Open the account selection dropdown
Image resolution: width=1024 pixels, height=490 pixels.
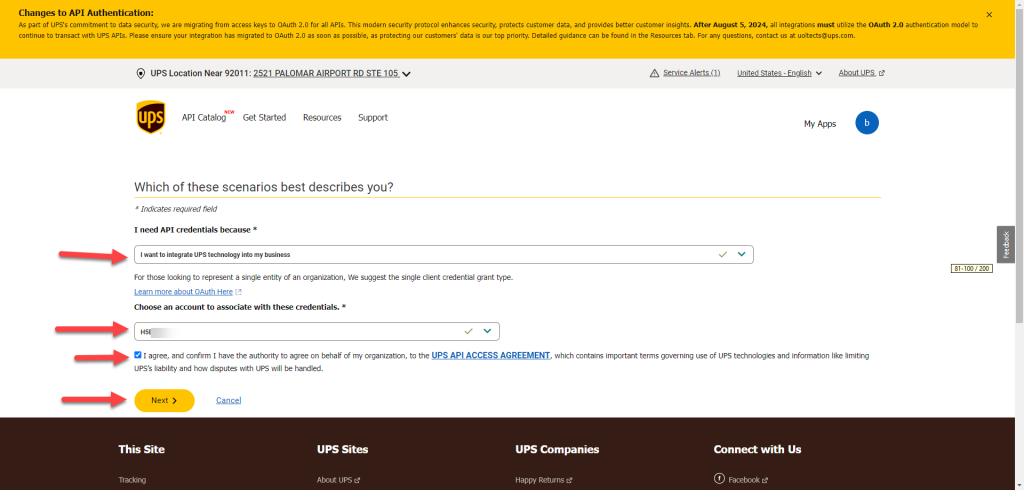317,331
